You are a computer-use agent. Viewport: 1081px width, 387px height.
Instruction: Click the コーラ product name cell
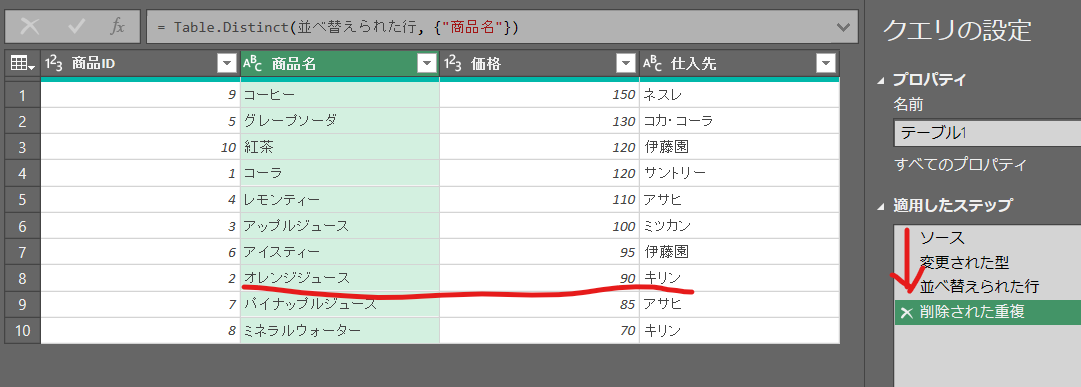pos(340,174)
